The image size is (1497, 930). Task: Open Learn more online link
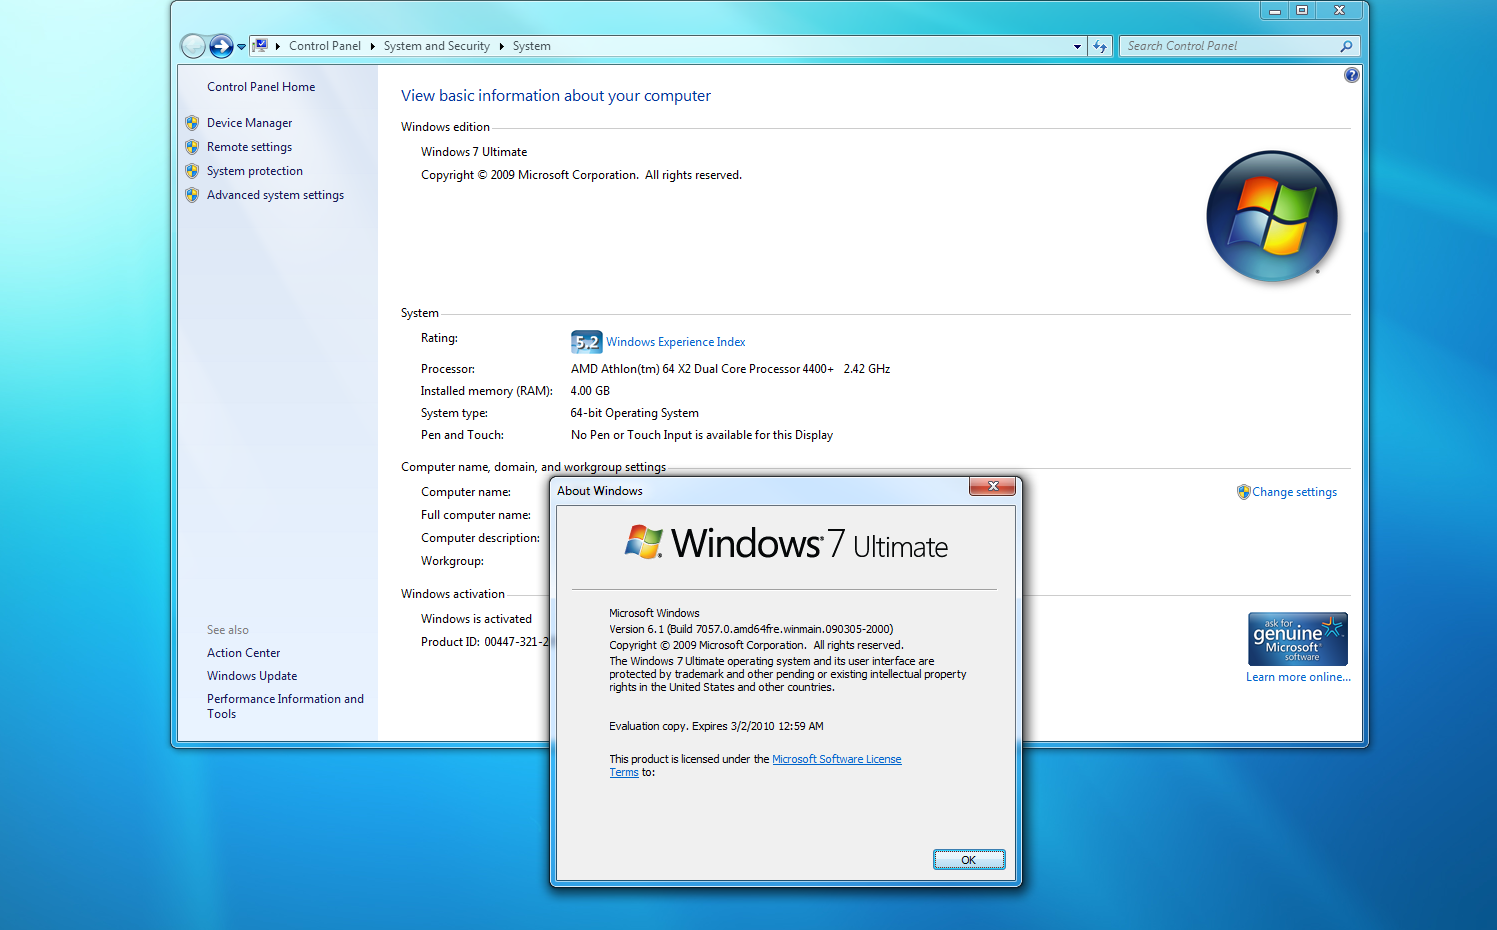[1298, 677]
